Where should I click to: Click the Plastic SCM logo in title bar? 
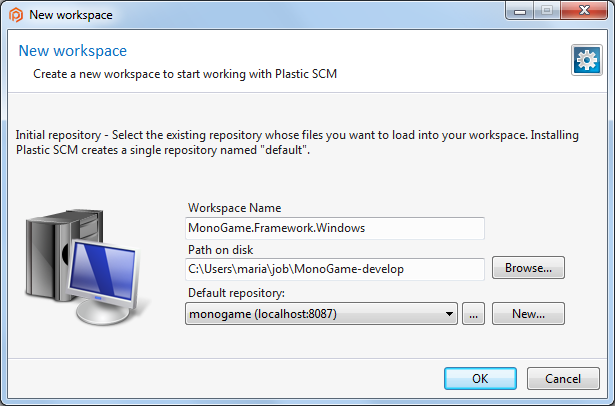click(x=15, y=15)
